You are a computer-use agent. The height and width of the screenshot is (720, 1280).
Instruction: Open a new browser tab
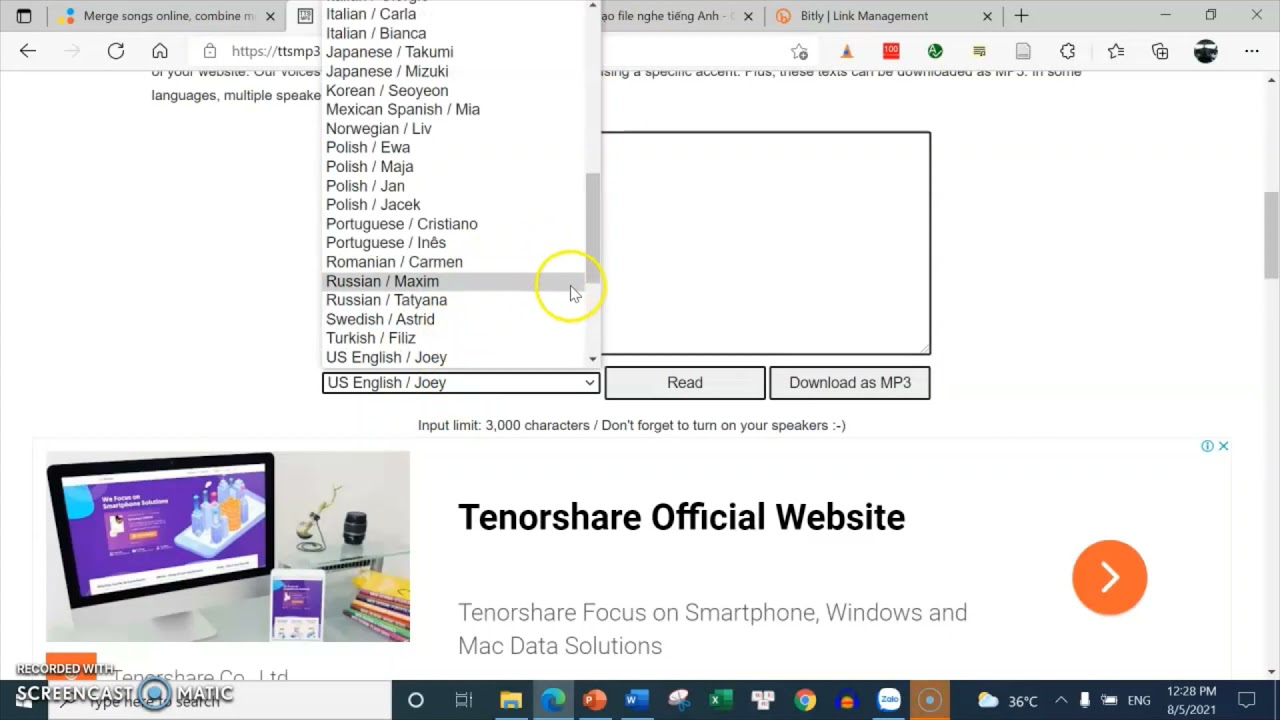pyautogui.click(x=1021, y=16)
